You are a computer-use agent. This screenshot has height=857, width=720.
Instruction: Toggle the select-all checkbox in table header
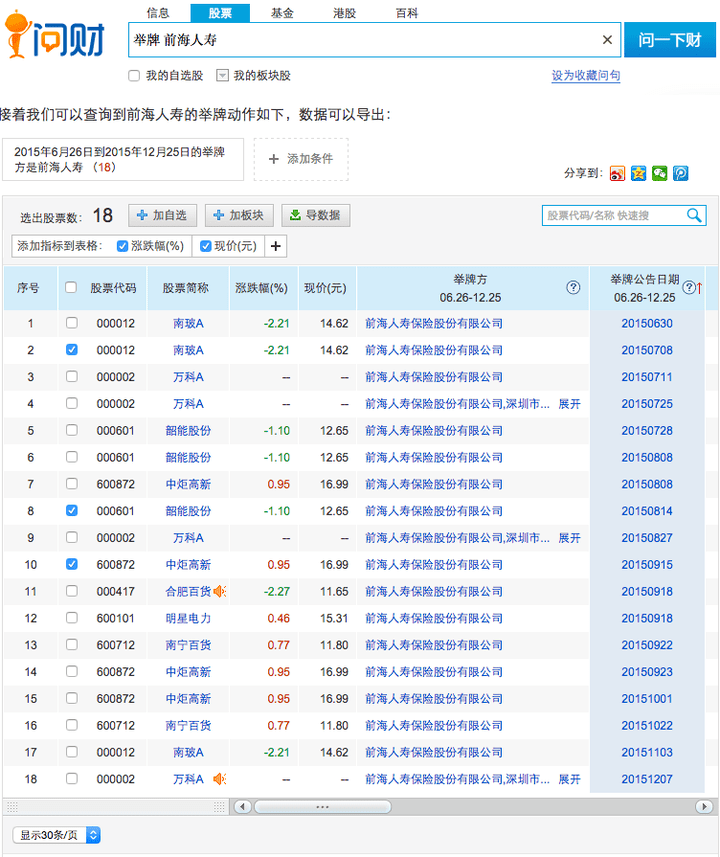[71, 288]
